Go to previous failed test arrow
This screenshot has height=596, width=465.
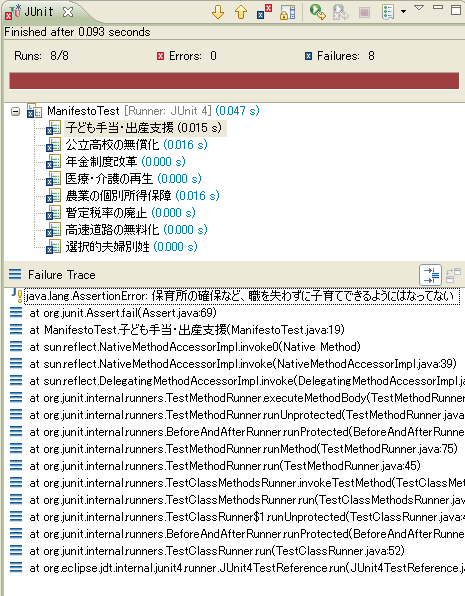click(241, 12)
